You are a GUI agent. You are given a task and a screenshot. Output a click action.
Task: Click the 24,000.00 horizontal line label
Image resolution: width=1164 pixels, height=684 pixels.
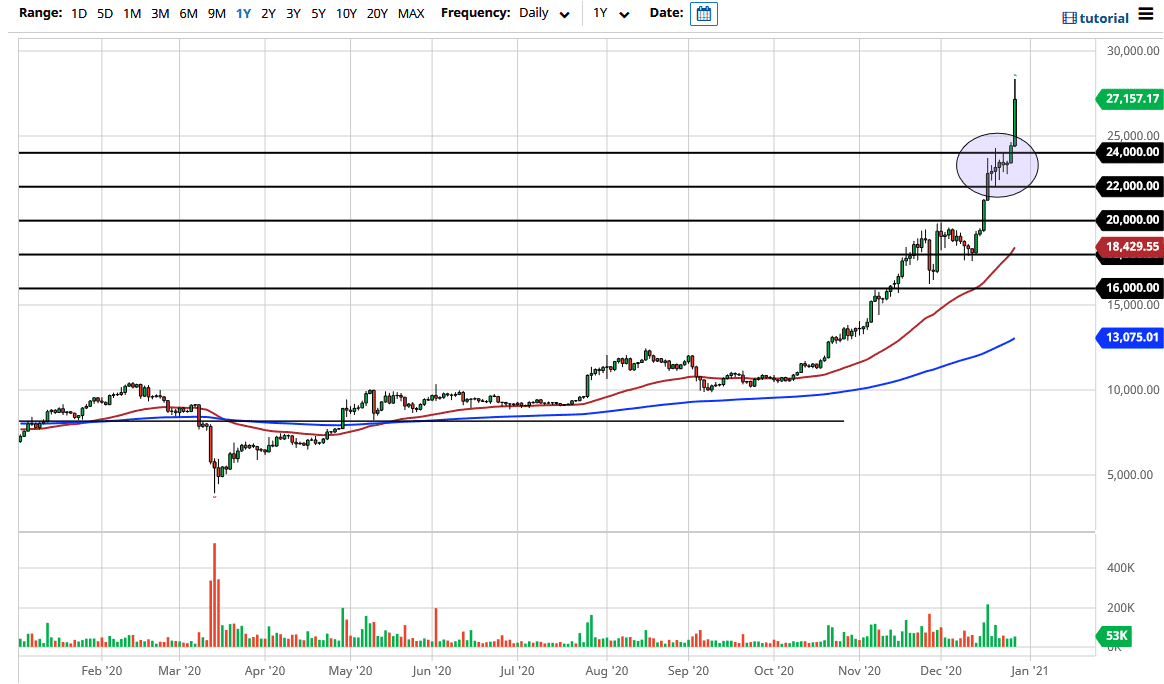tap(1131, 153)
